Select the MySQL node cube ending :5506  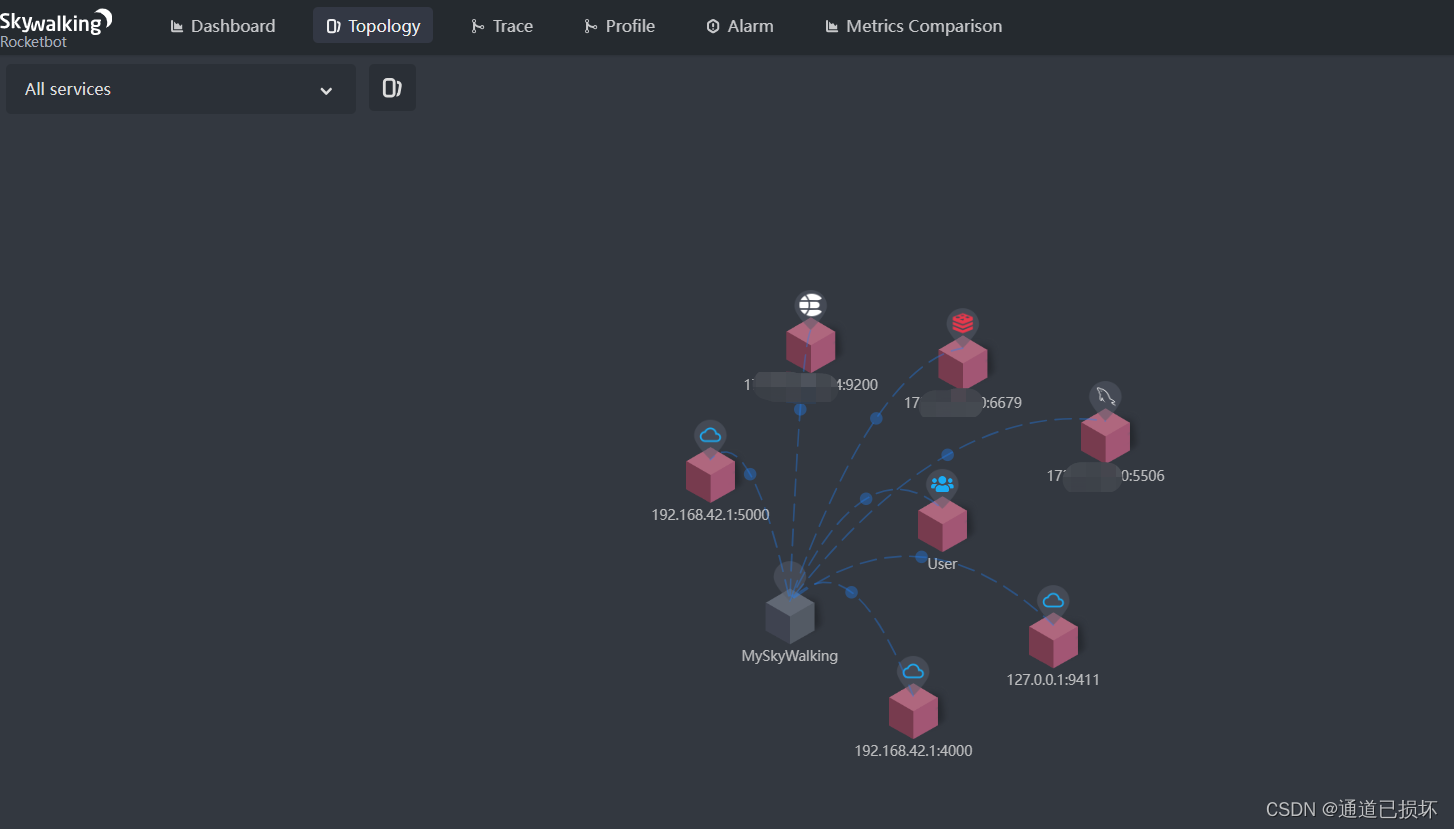[x=1105, y=437]
